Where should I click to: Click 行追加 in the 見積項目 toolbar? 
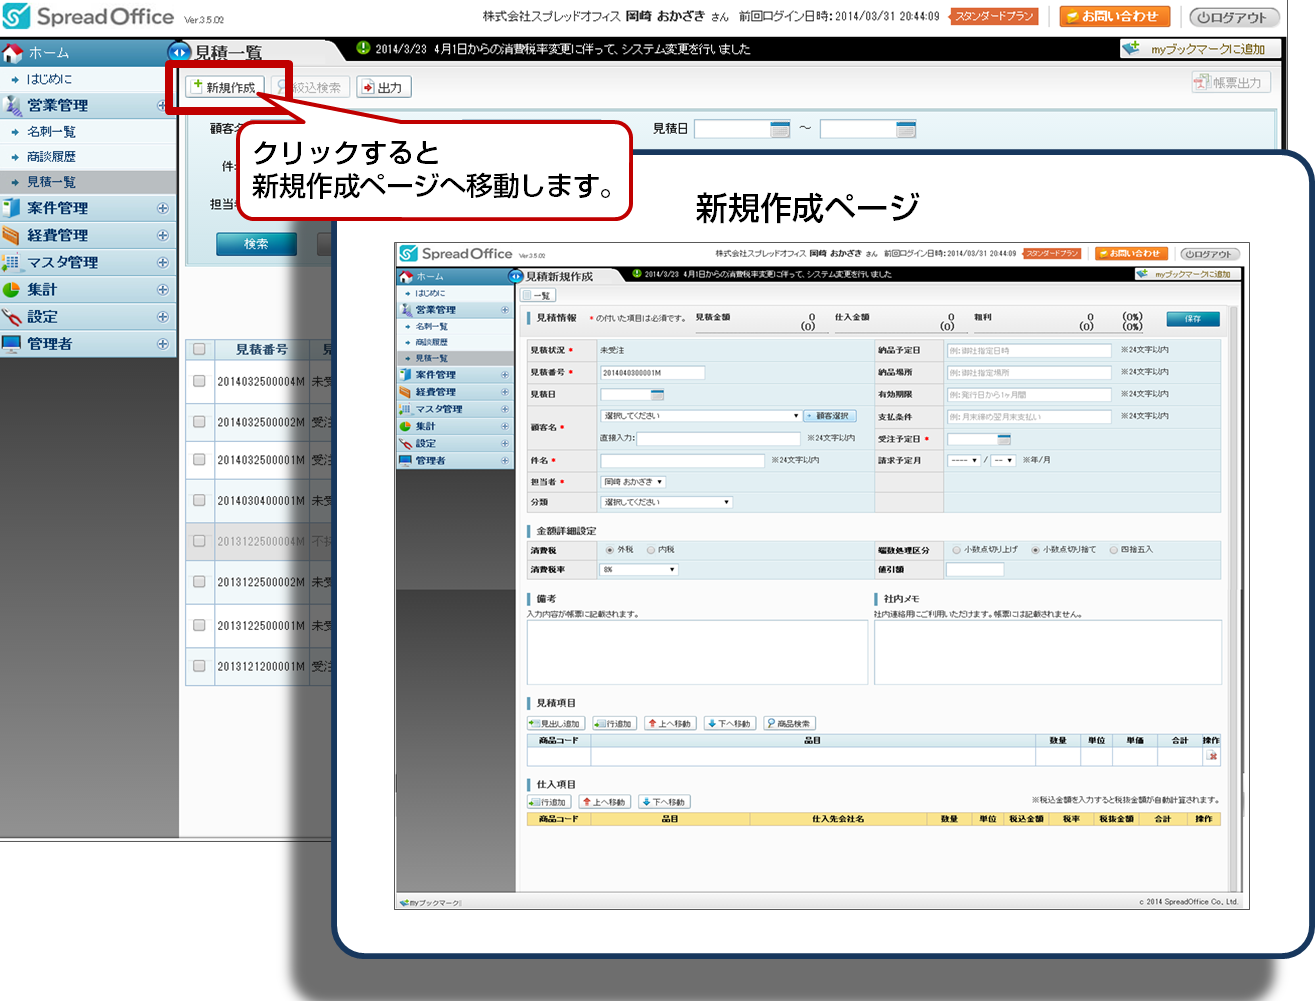tap(613, 723)
